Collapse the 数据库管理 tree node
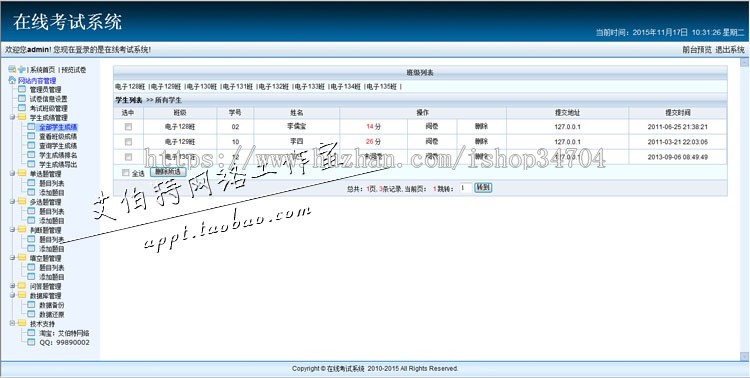The height and width of the screenshot is (378, 750). 12,296
